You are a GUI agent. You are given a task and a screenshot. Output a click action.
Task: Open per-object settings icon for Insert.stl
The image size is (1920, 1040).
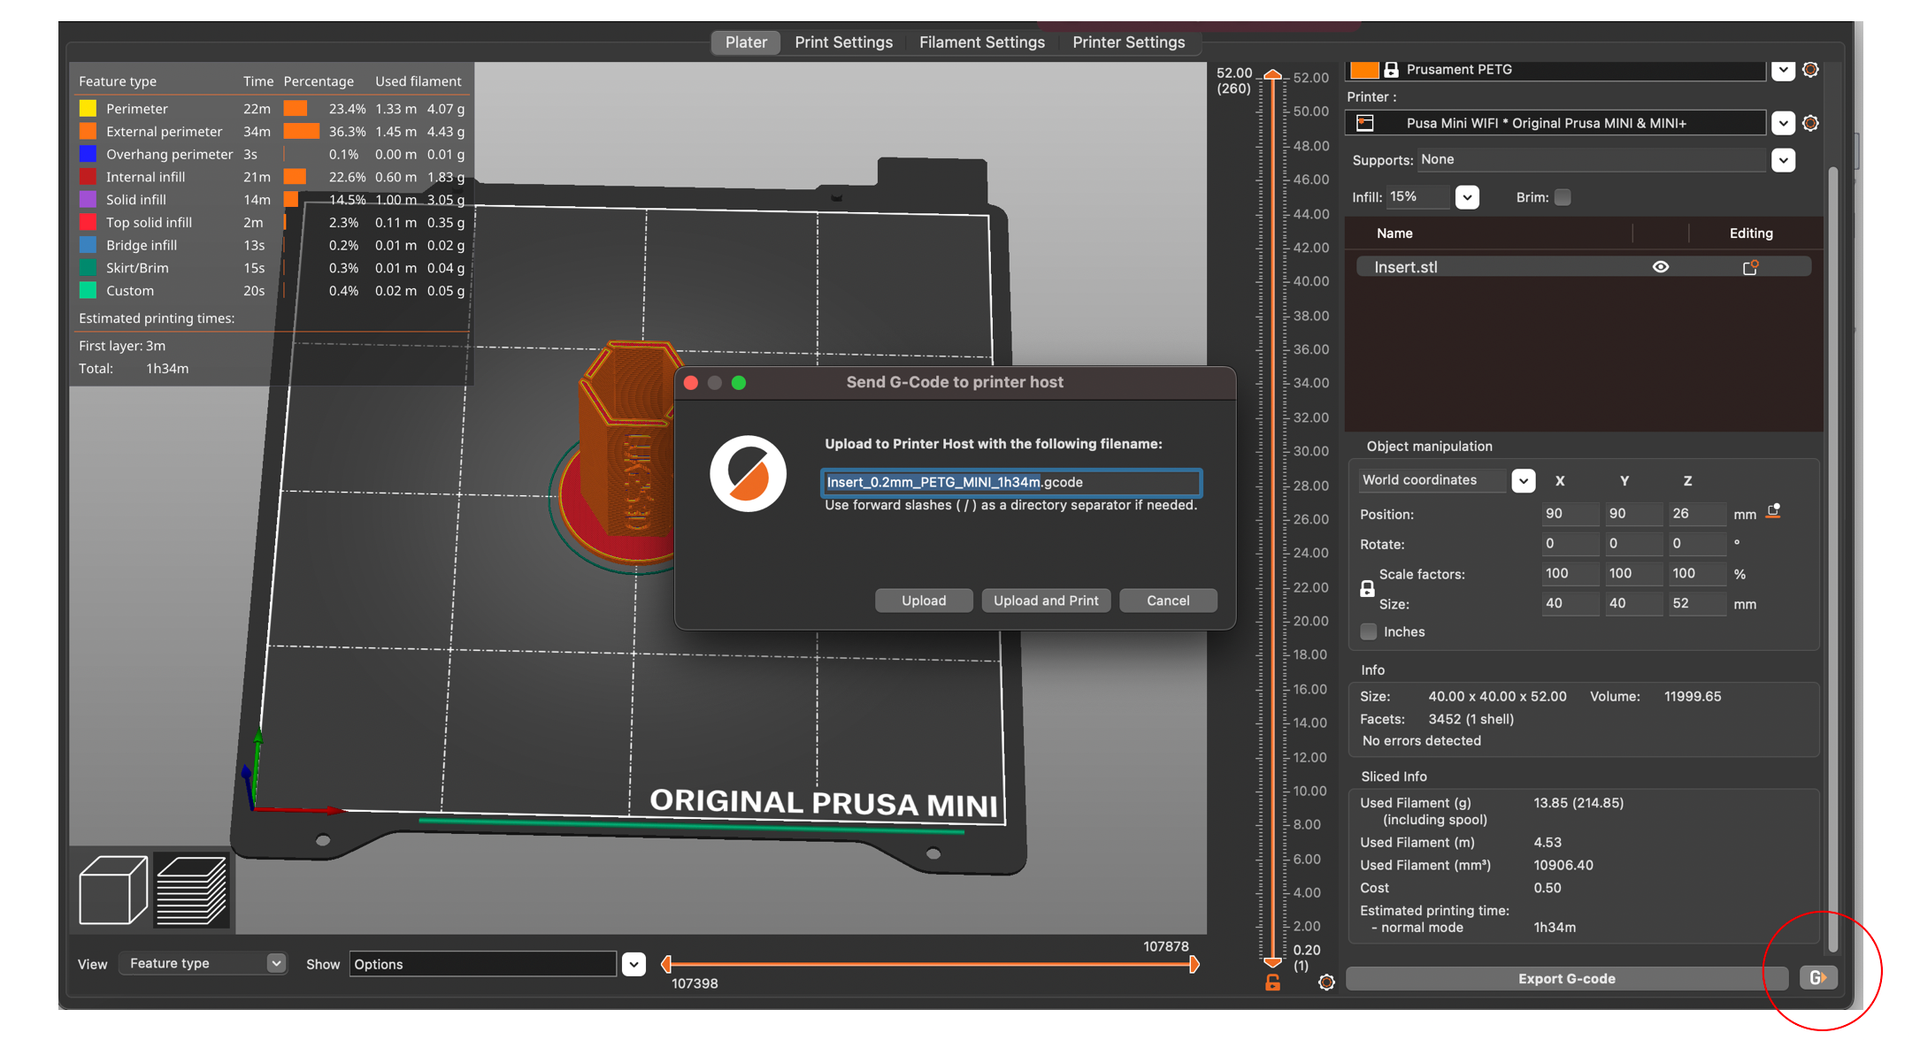(x=1751, y=266)
